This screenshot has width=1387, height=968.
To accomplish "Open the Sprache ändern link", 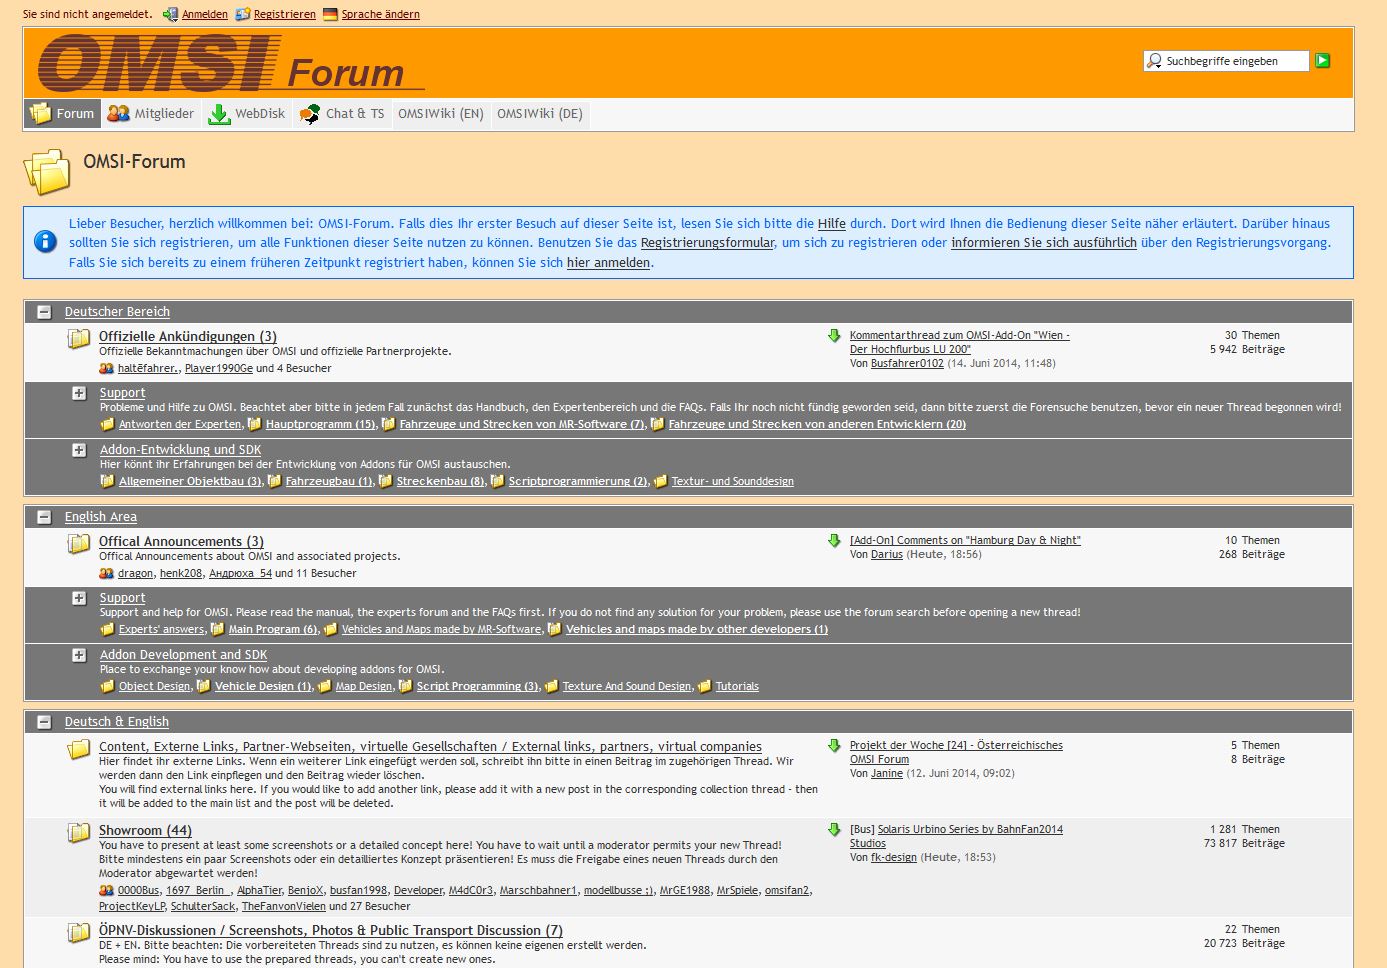I will click(381, 15).
